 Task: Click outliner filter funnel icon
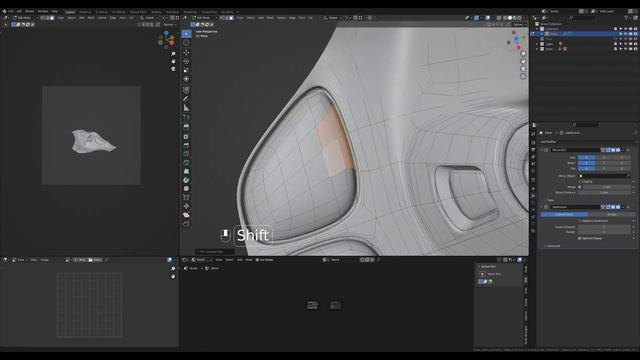(626, 18)
